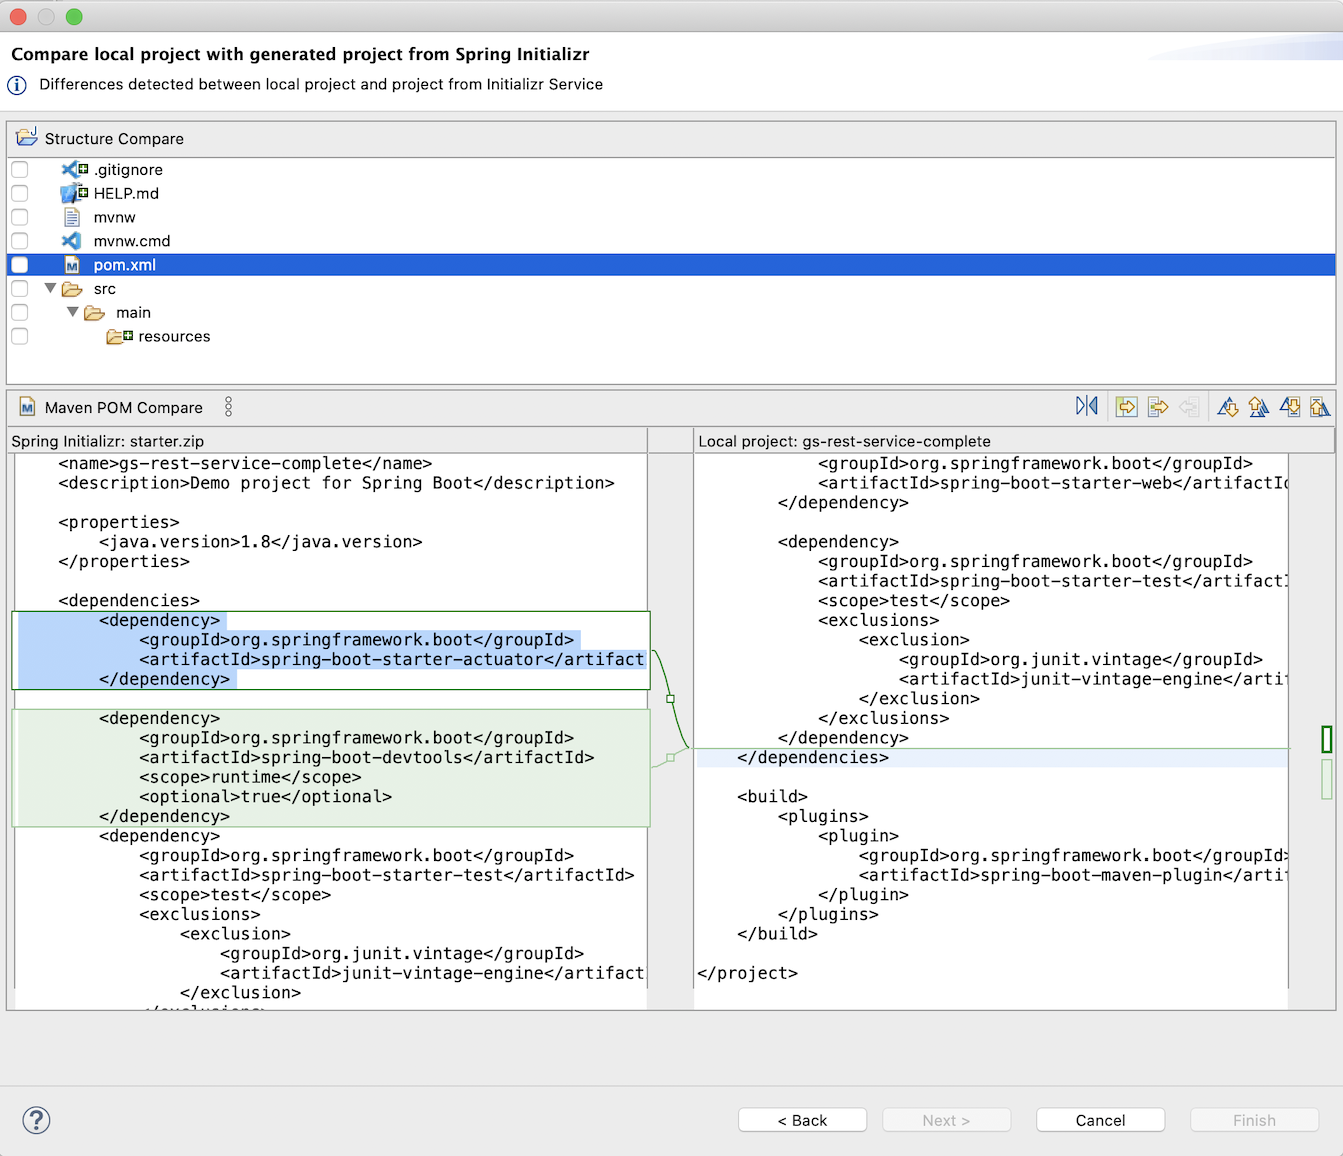The height and width of the screenshot is (1156, 1343).
Task: Go to the previous difference icon
Action: click(1259, 407)
